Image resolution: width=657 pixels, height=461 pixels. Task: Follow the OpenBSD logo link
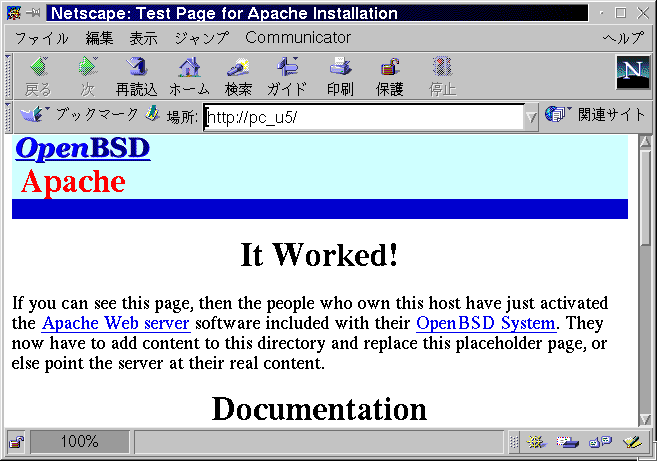(x=83, y=148)
